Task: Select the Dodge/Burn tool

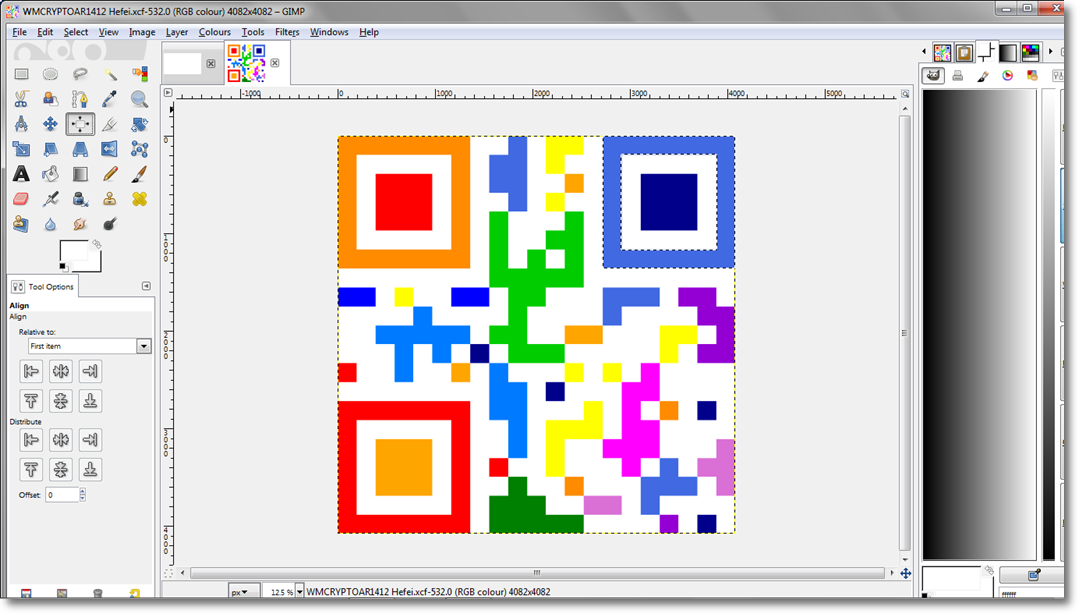Action: click(110, 224)
